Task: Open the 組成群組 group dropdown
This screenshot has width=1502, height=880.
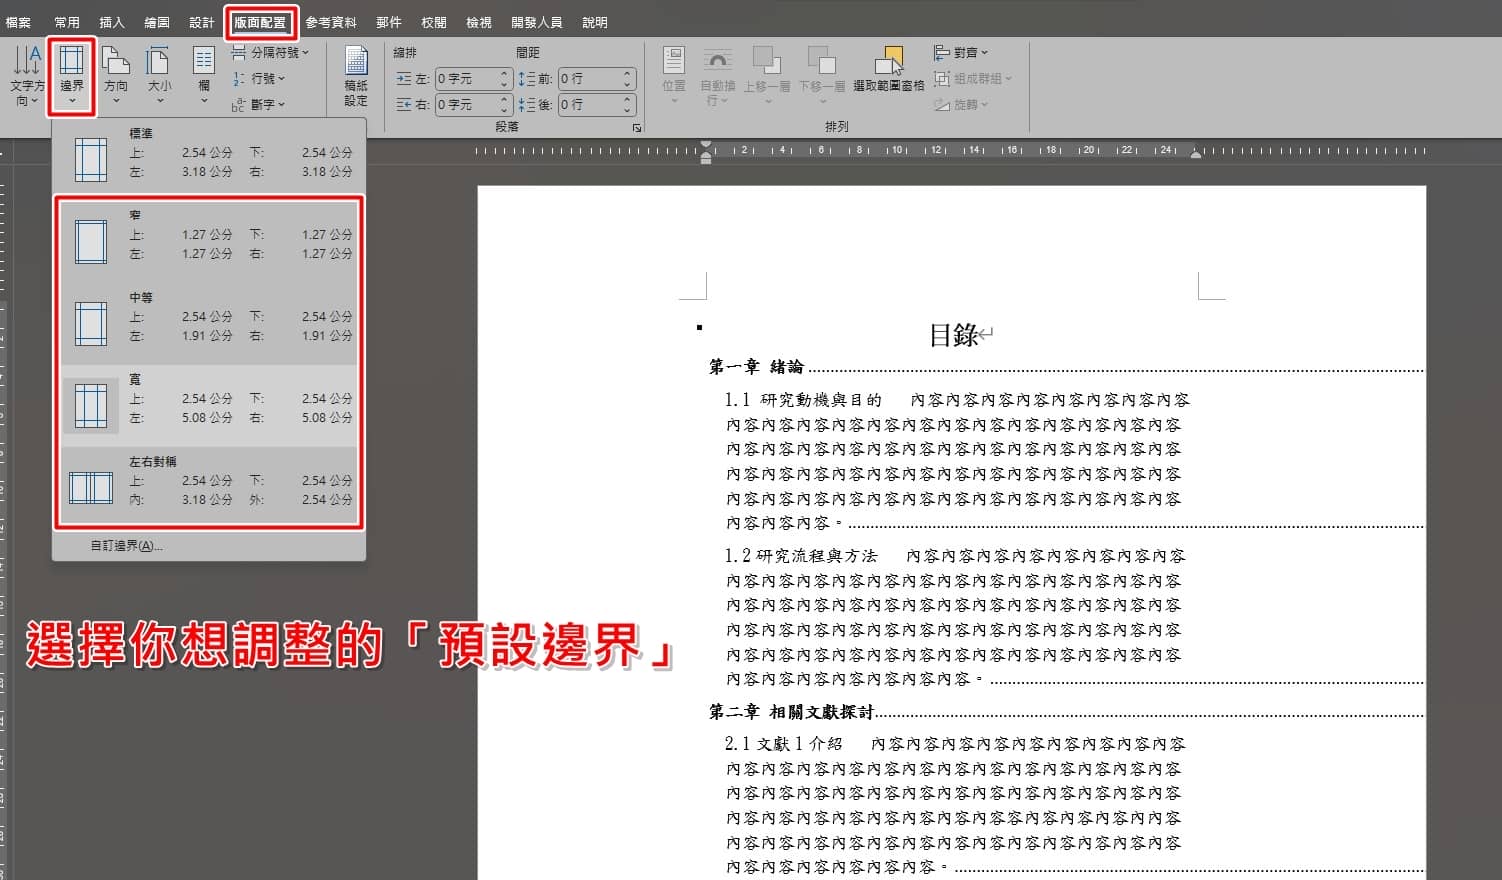Action: [x=973, y=78]
